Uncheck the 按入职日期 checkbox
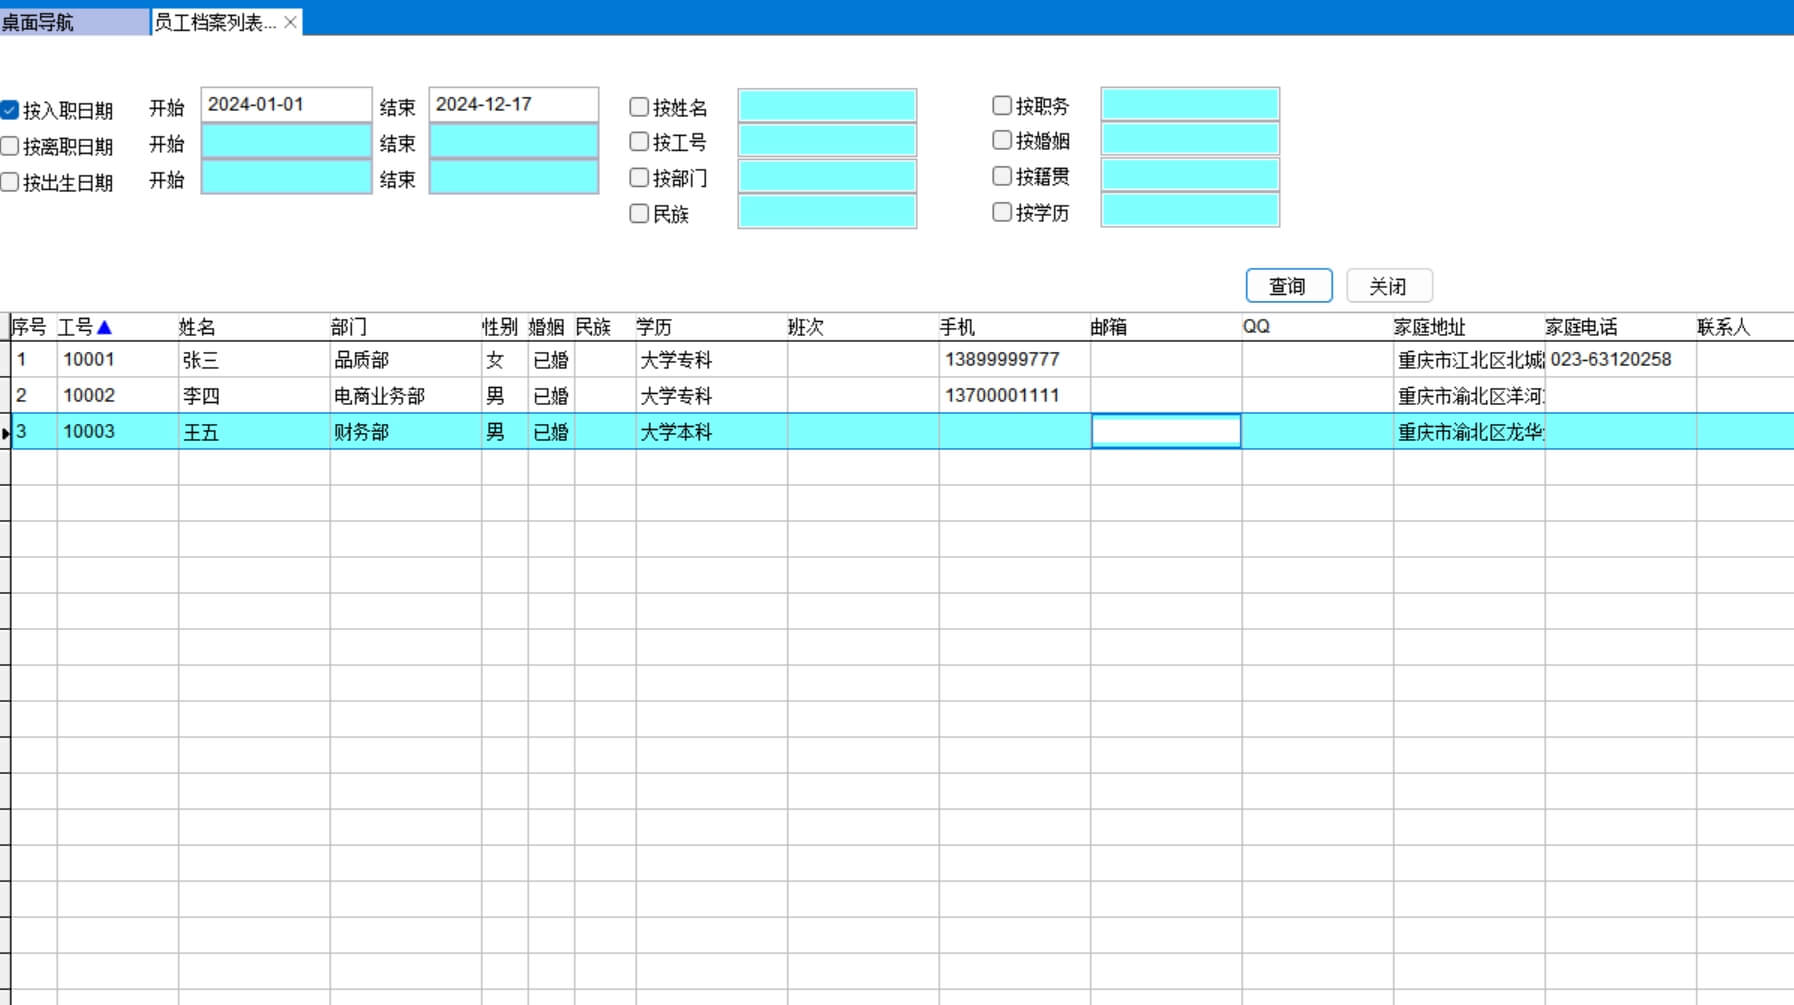1794x1005 pixels. 10,110
